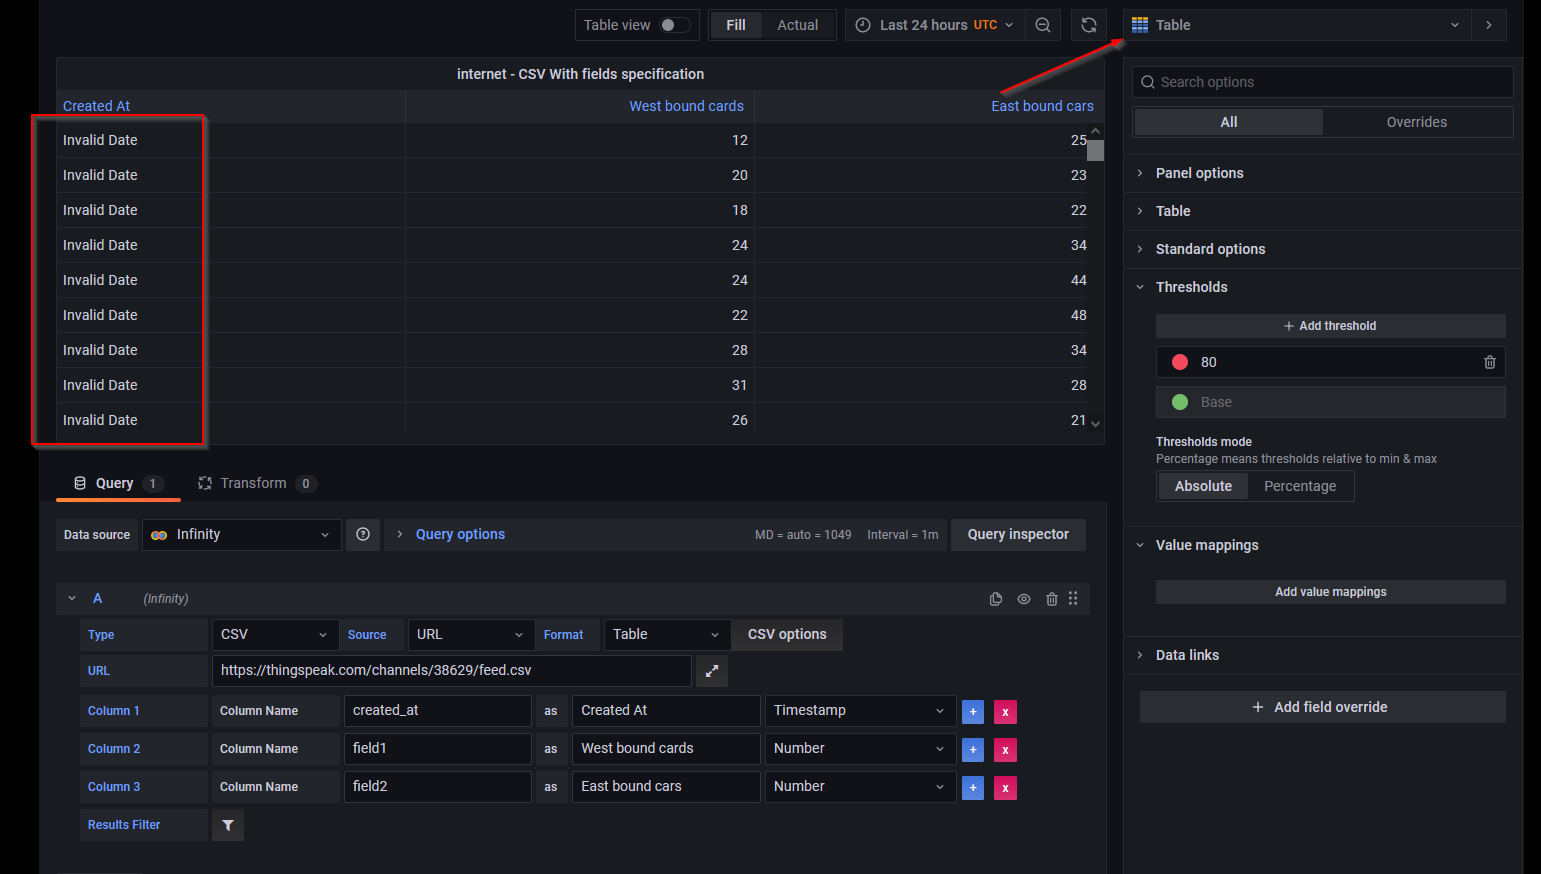Delete query A with the trash icon

click(1051, 598)
